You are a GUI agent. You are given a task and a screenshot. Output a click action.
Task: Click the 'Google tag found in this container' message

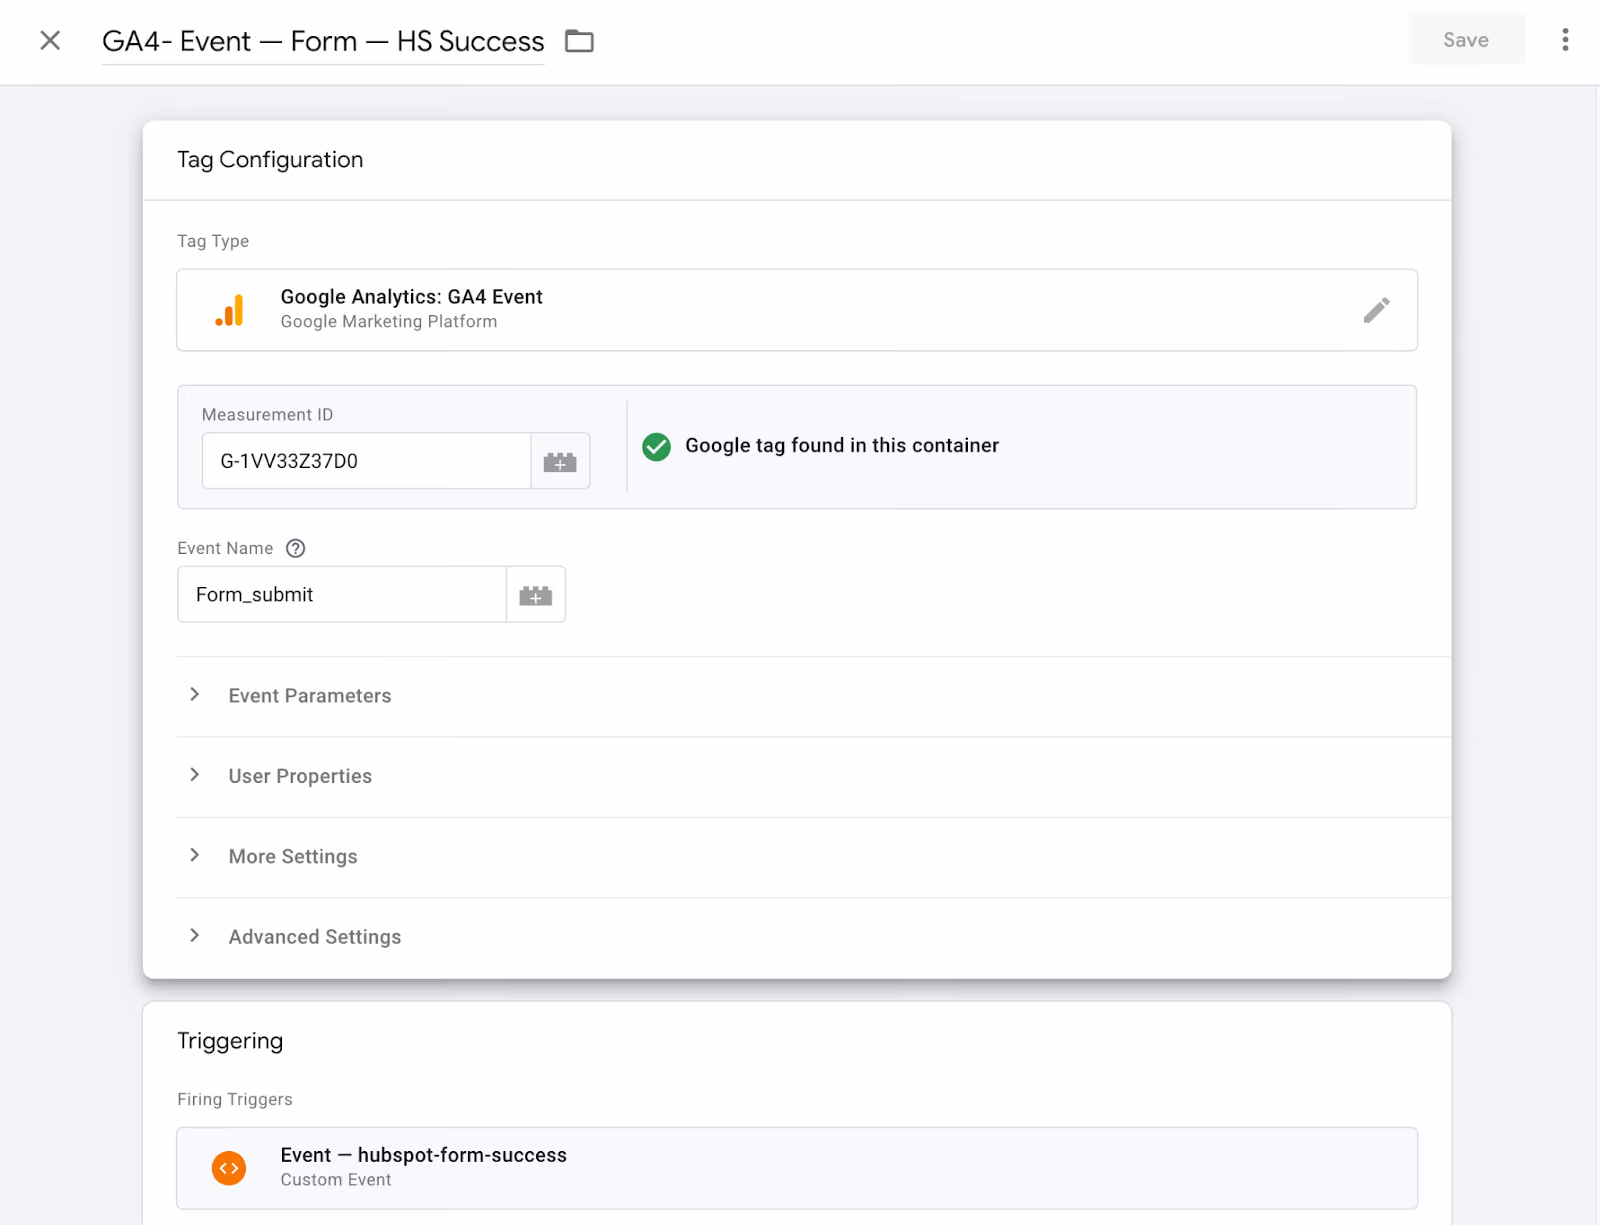pyautogui.click(x=842, y=446)
